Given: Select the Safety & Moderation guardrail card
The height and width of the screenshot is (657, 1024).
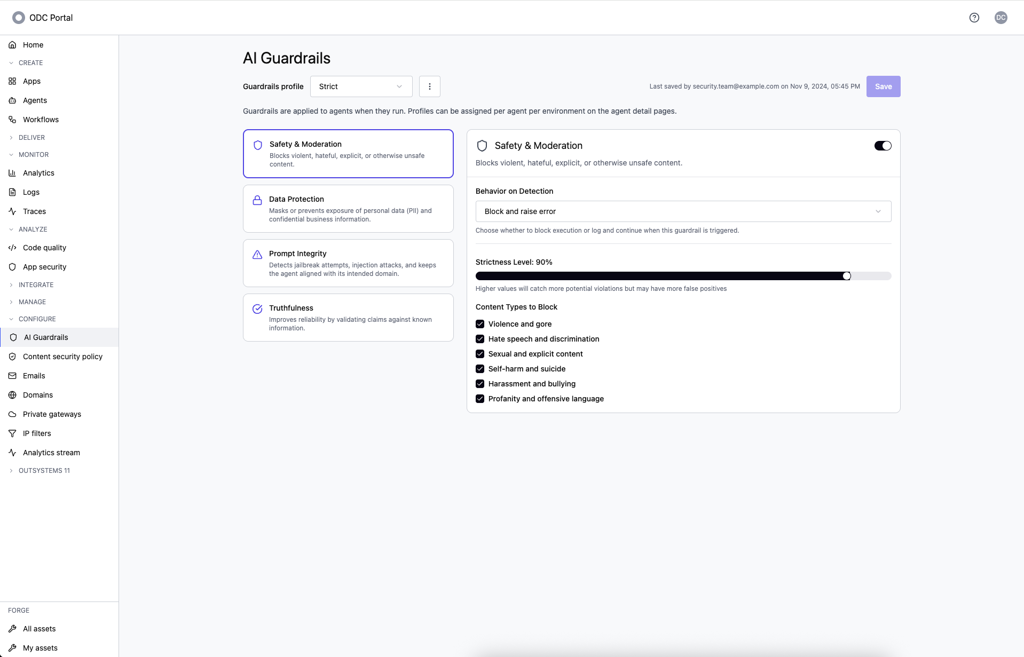Looking at the screenshot, I should (348, 153).
